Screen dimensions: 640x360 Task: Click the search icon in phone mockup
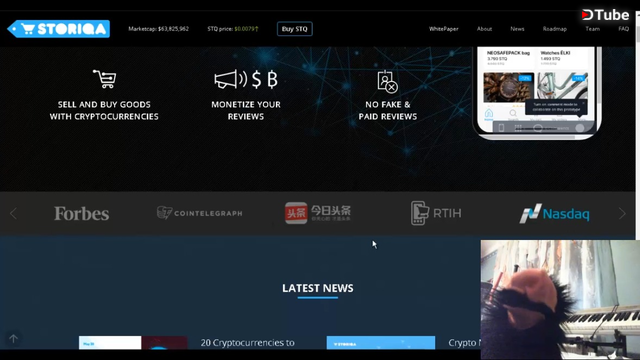pyautogui.click(x=513, y=114)
